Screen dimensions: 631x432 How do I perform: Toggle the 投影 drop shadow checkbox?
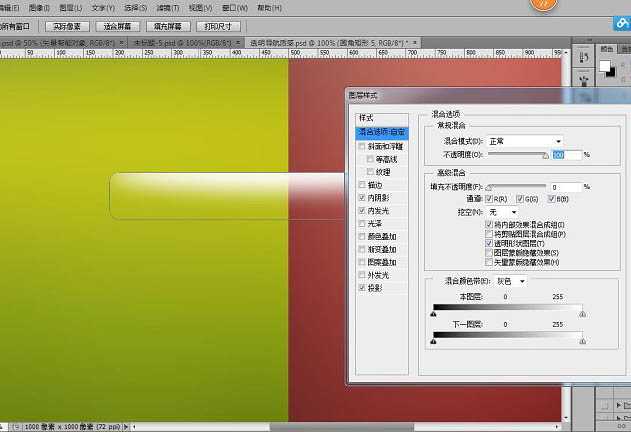coord(363,287)
